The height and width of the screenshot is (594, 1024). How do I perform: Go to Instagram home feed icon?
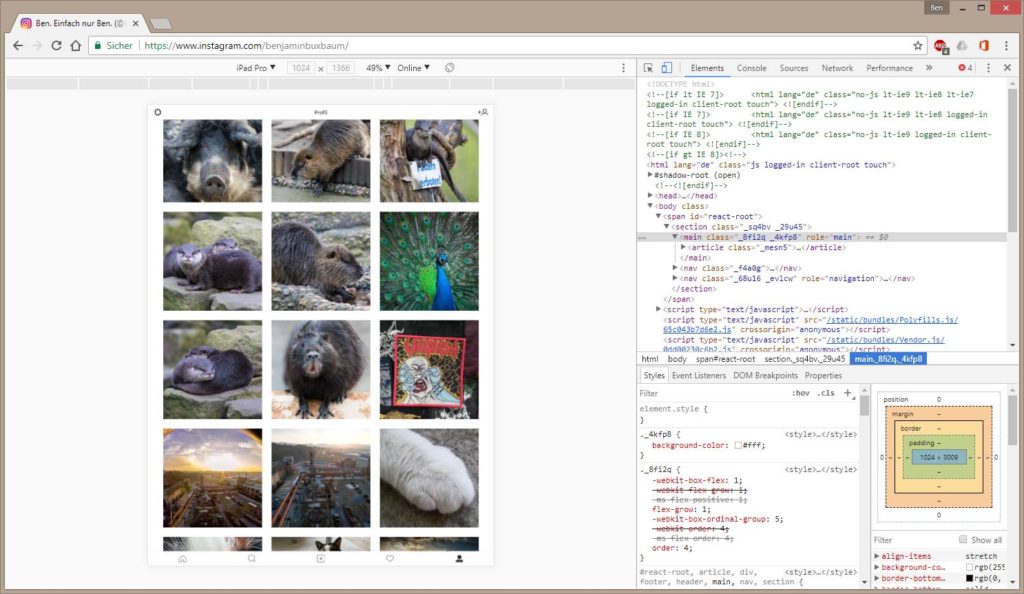(182, 559)
